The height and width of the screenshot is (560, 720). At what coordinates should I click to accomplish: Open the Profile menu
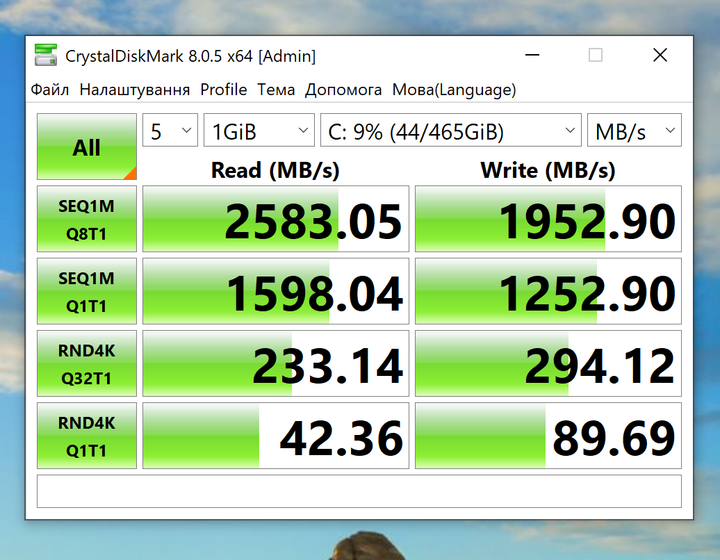(x=224, y=90)
